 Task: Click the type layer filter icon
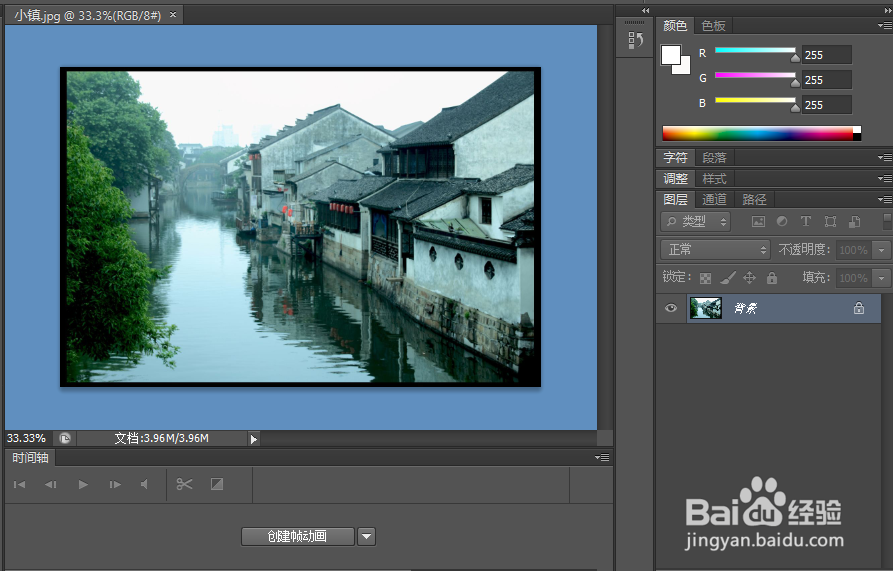pyautogui.click(x=806, y=221)
